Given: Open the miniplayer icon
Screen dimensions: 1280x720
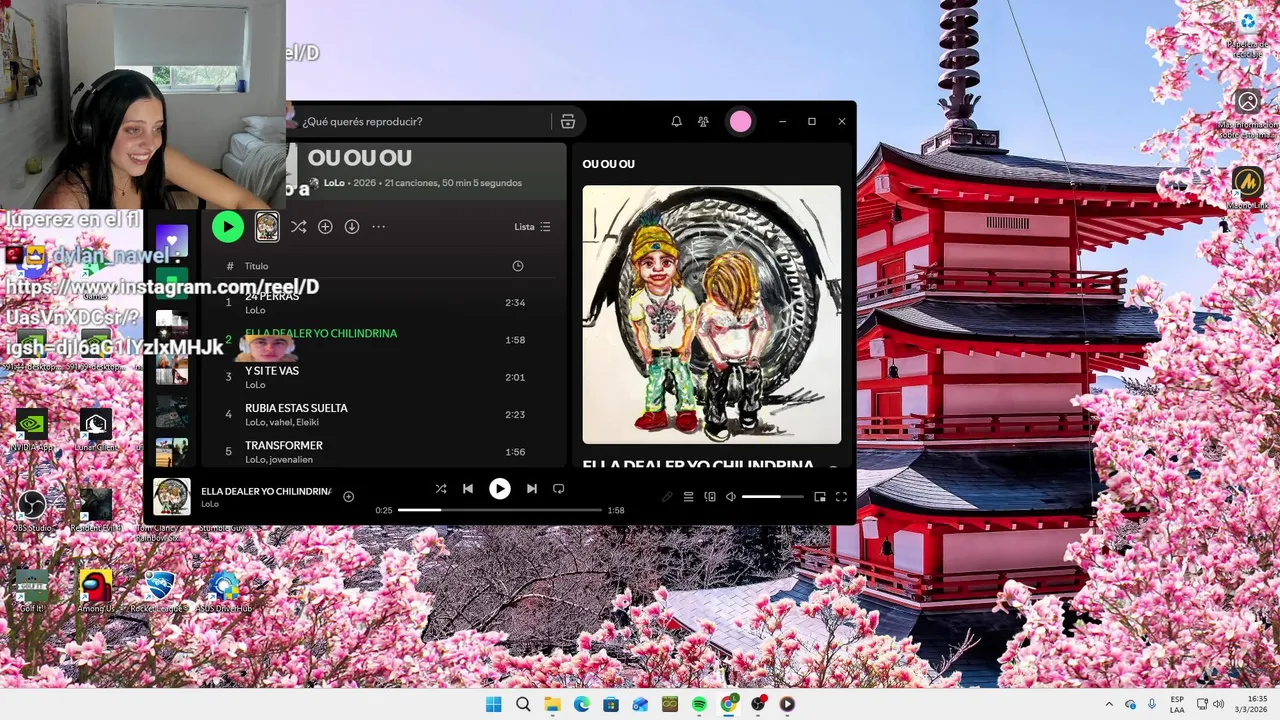Looking at the screenshot, I should [820, 497].
